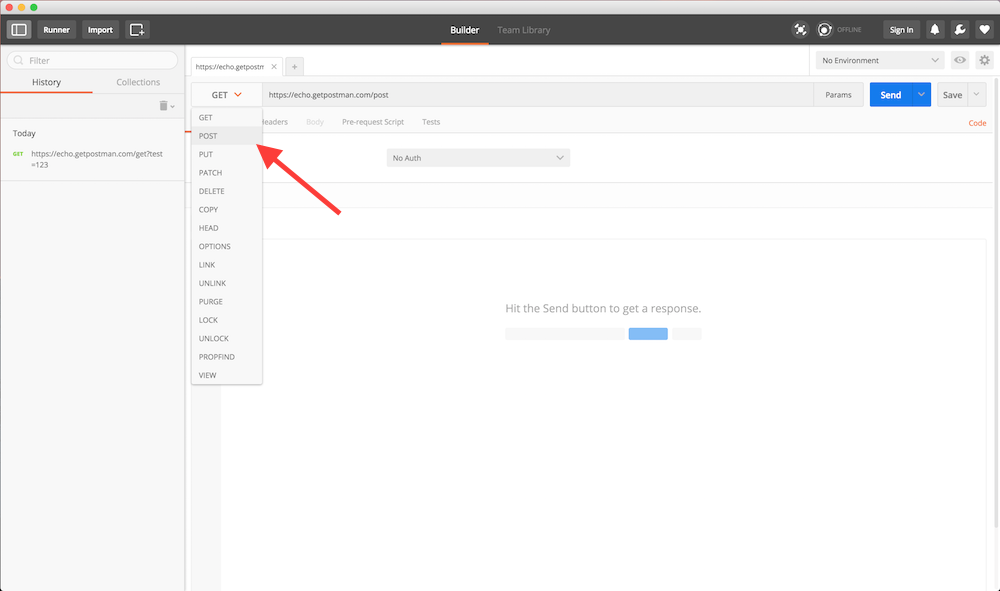Choose PATCH from method list

coord(226,173)
